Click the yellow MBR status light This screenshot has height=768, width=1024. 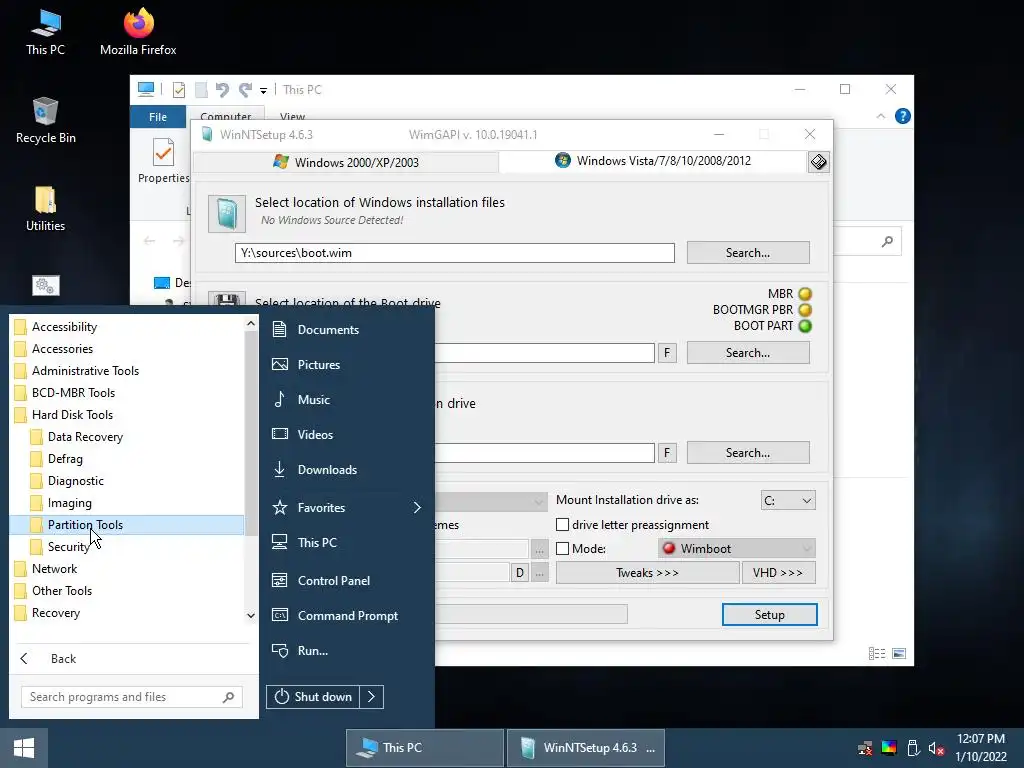tap(805, 294)
